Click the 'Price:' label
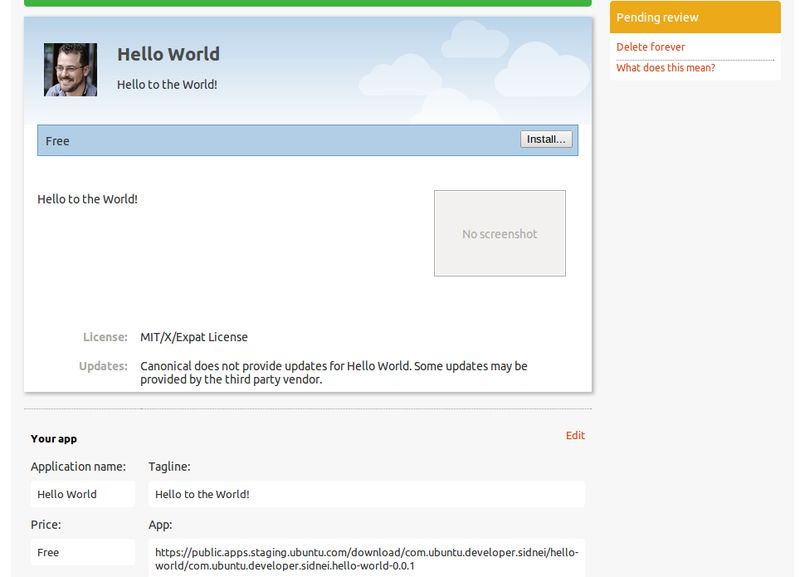 click(x=45, y=524)
